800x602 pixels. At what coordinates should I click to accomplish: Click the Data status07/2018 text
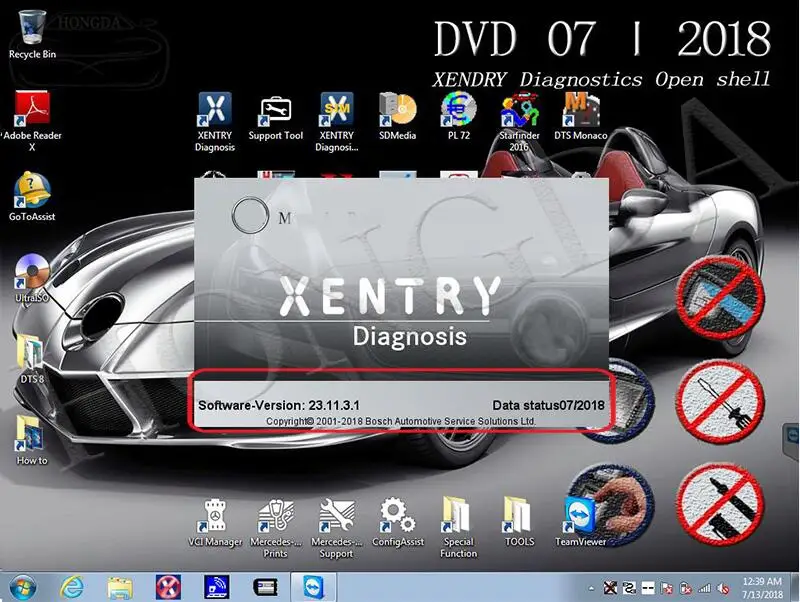point(548,405)
